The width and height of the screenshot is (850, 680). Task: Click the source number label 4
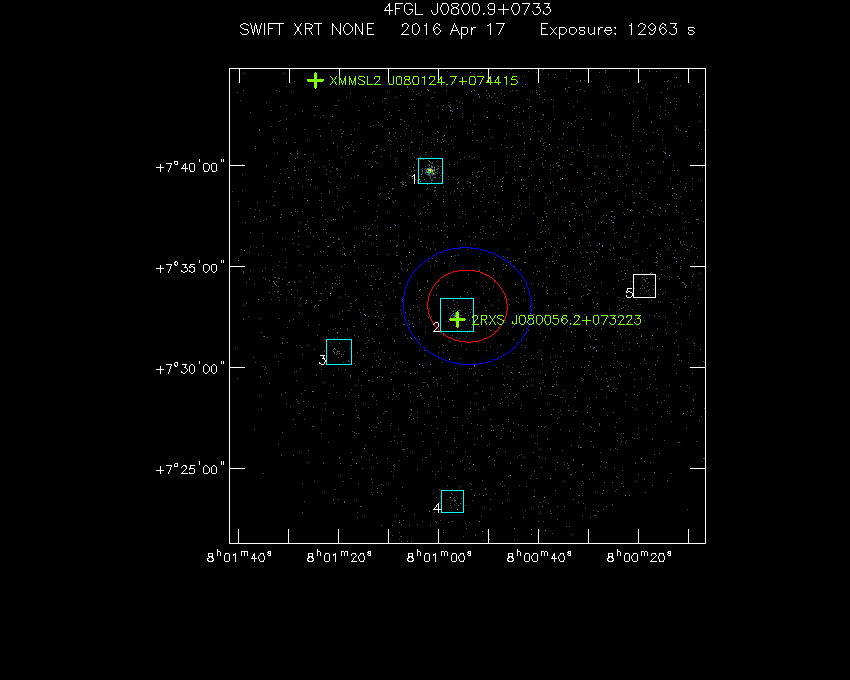437,508
